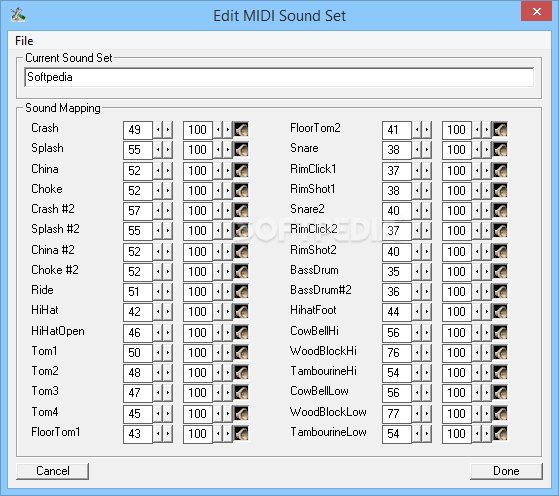Preview the Crash sound with its speaker icon
559x496 pixels.
click(241, 130)
